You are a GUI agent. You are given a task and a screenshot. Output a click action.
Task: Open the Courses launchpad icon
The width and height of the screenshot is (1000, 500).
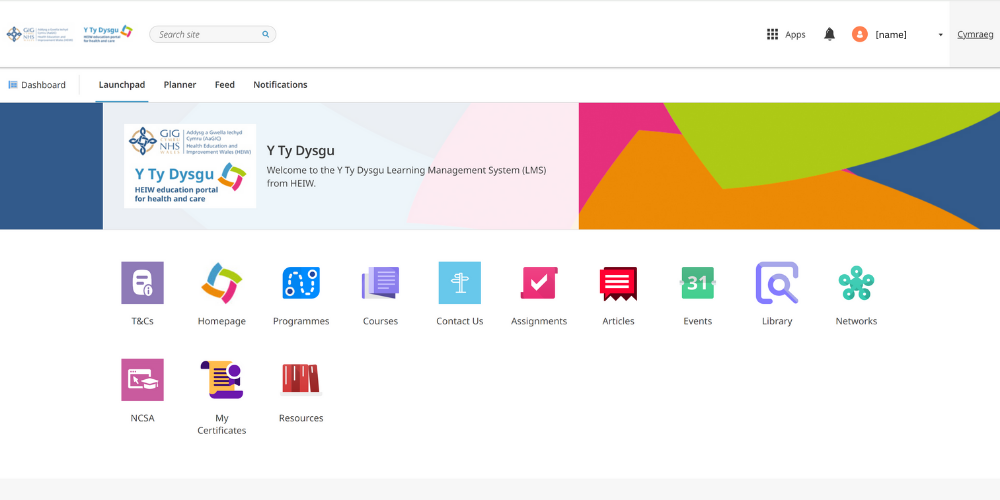click(381, 283)
